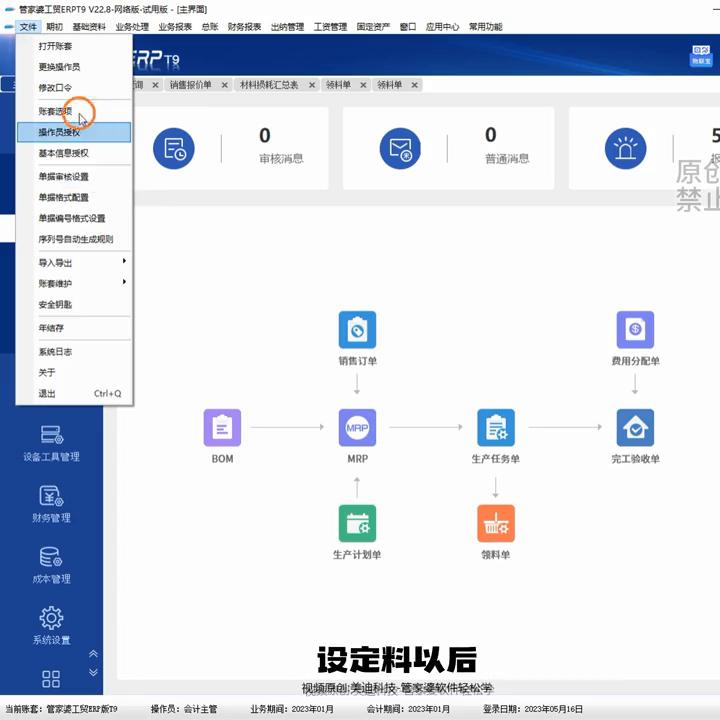This screenshot has width=720, height=720.
Task: Click the 普通消息 count label
Action: [x=507, y=159]
